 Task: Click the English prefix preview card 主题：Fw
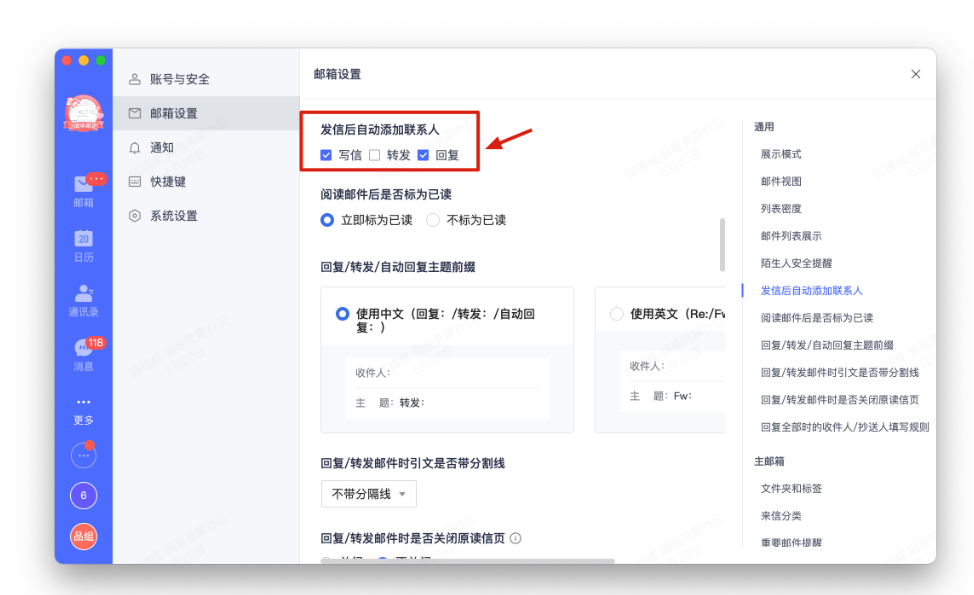pyautogui.click(x=672, y=381)
